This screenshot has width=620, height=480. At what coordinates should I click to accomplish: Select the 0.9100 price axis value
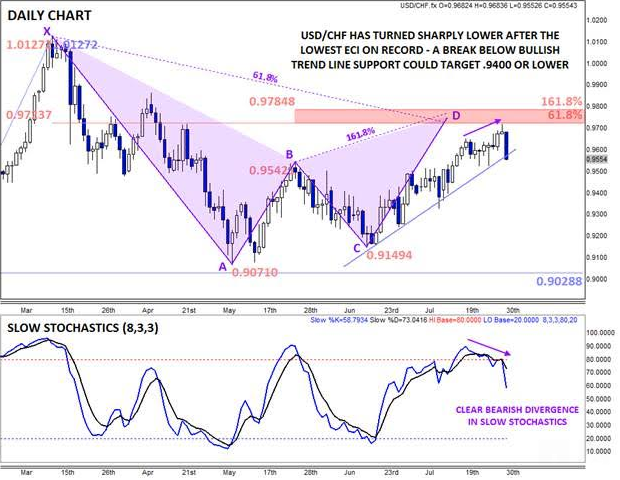click(597, 257)
